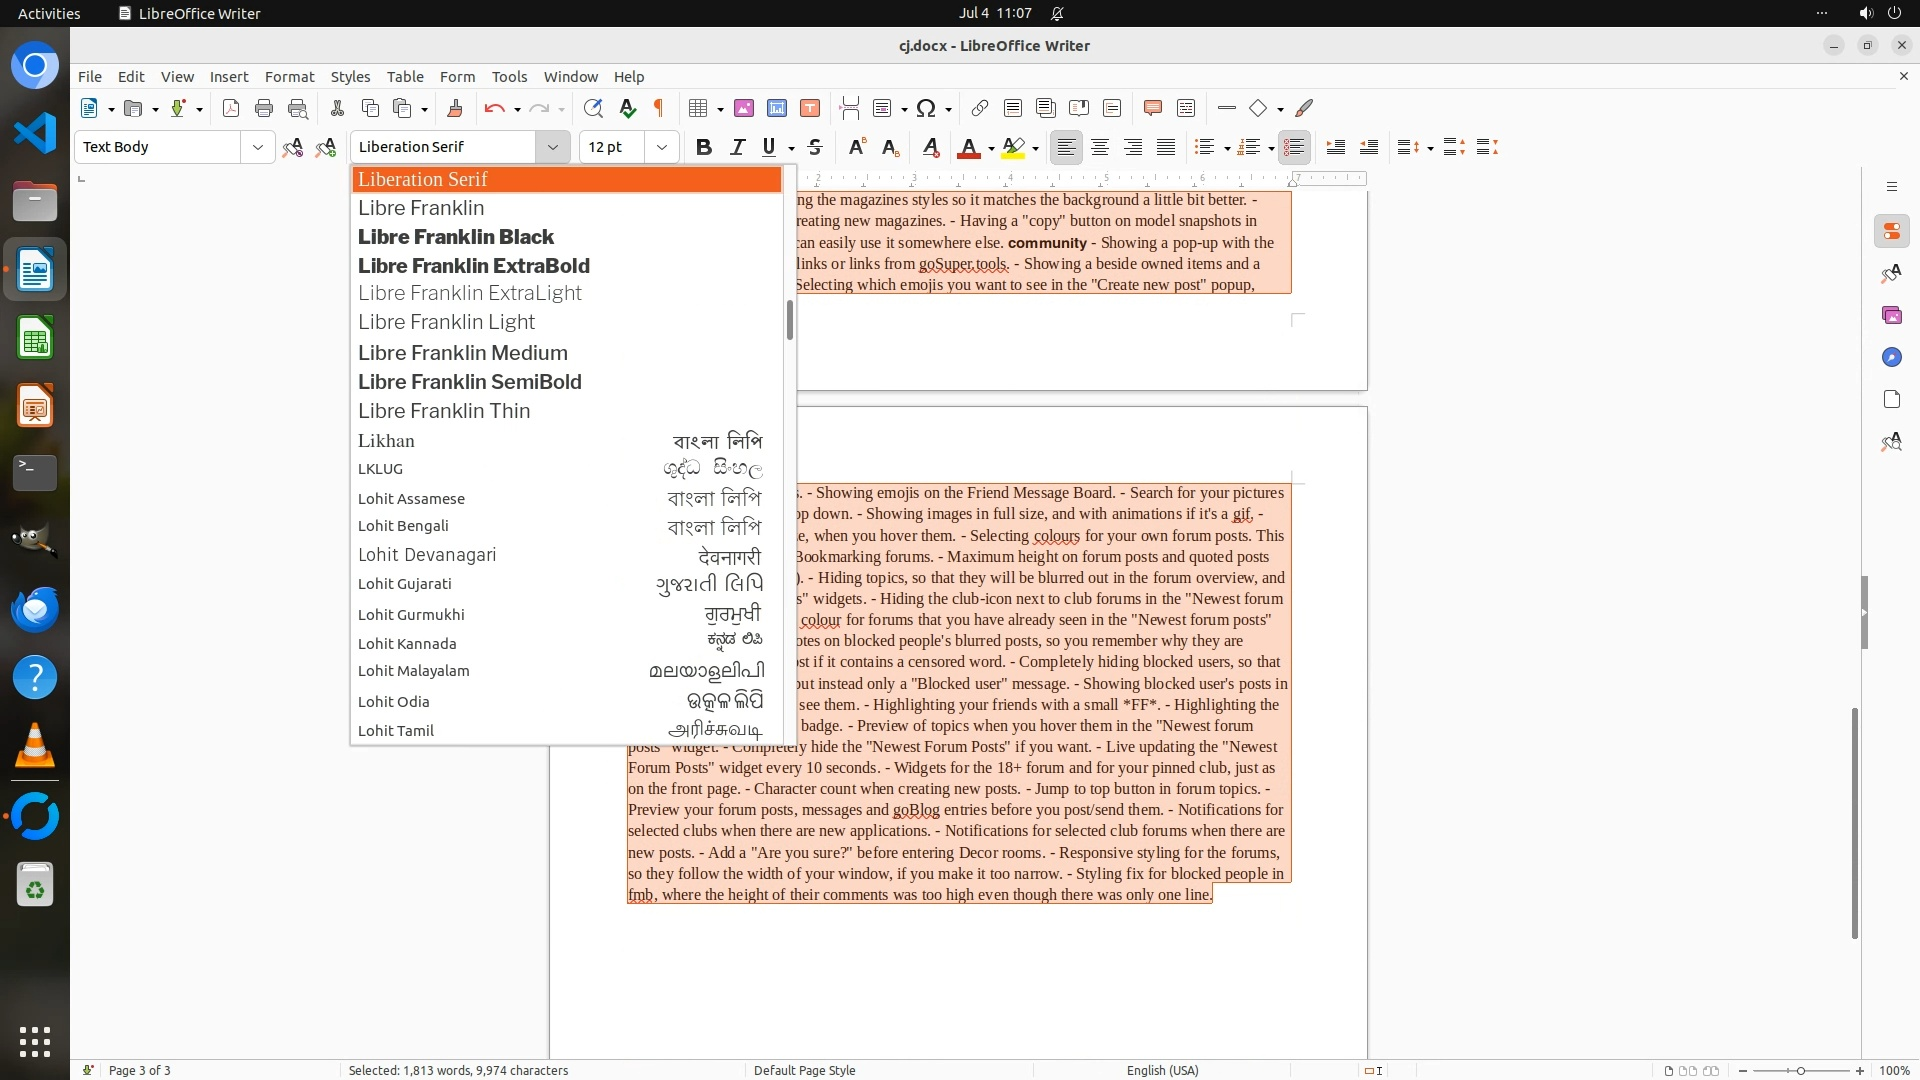
Task: Toggle Bold formatting button
Action: coord(704,147)
